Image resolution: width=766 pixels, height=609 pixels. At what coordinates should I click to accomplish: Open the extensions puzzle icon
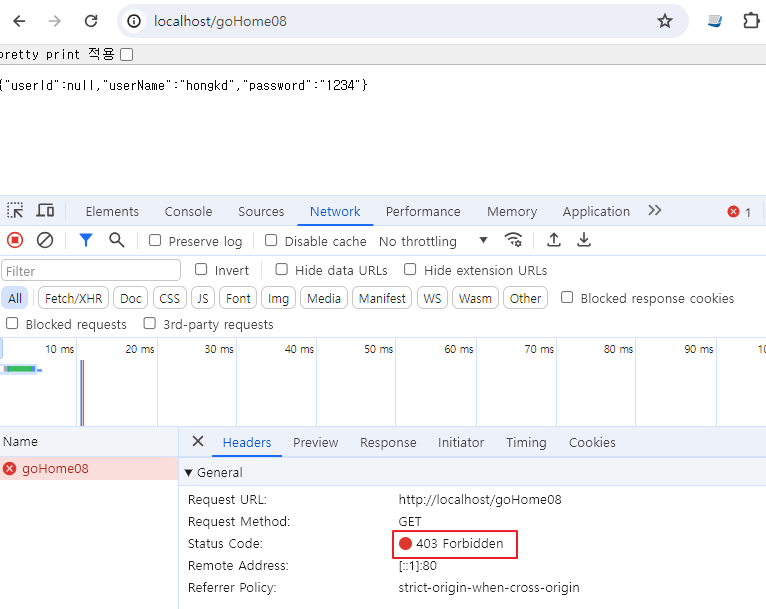[x=751, y=21]
